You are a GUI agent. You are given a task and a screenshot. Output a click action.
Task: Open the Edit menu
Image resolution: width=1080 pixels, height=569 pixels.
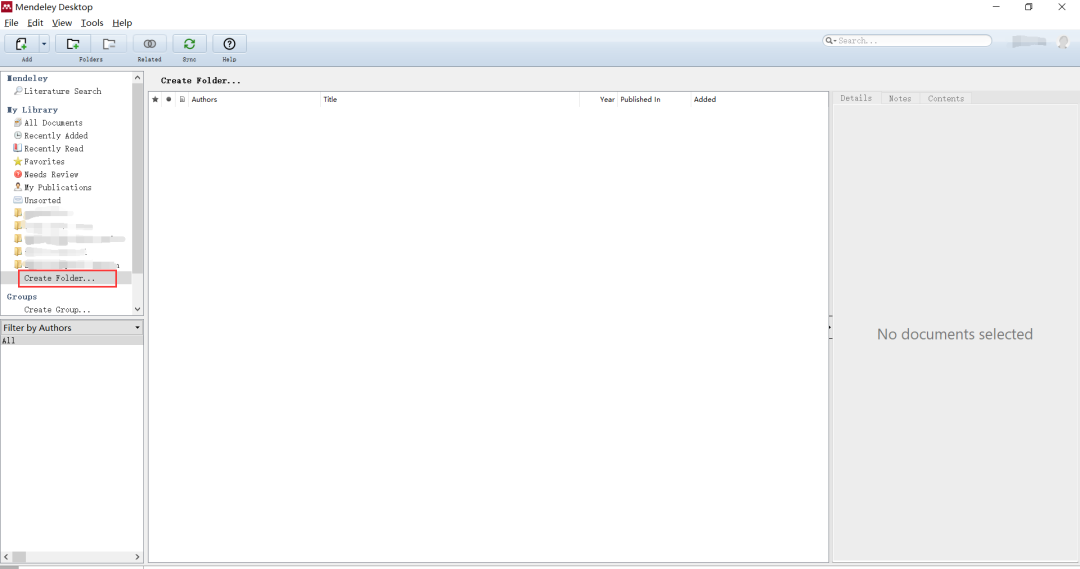point(34,23)
